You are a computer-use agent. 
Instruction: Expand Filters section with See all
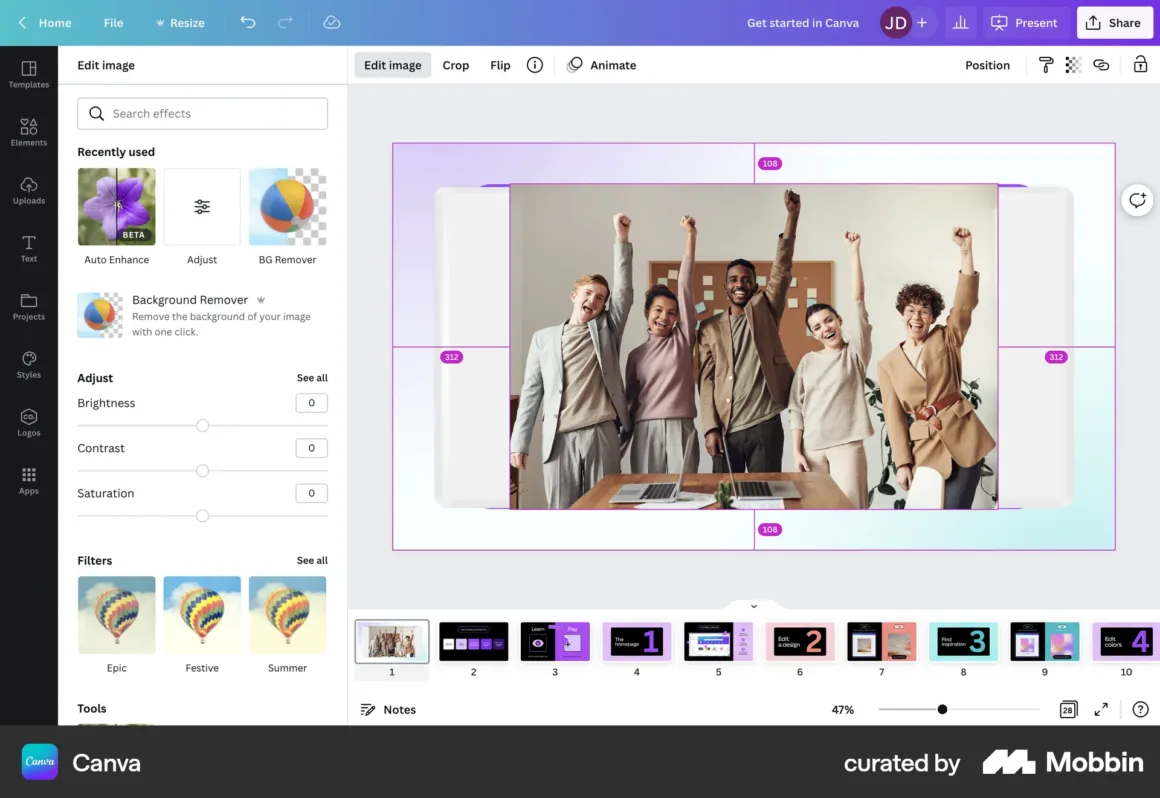(x=312, y=561)
